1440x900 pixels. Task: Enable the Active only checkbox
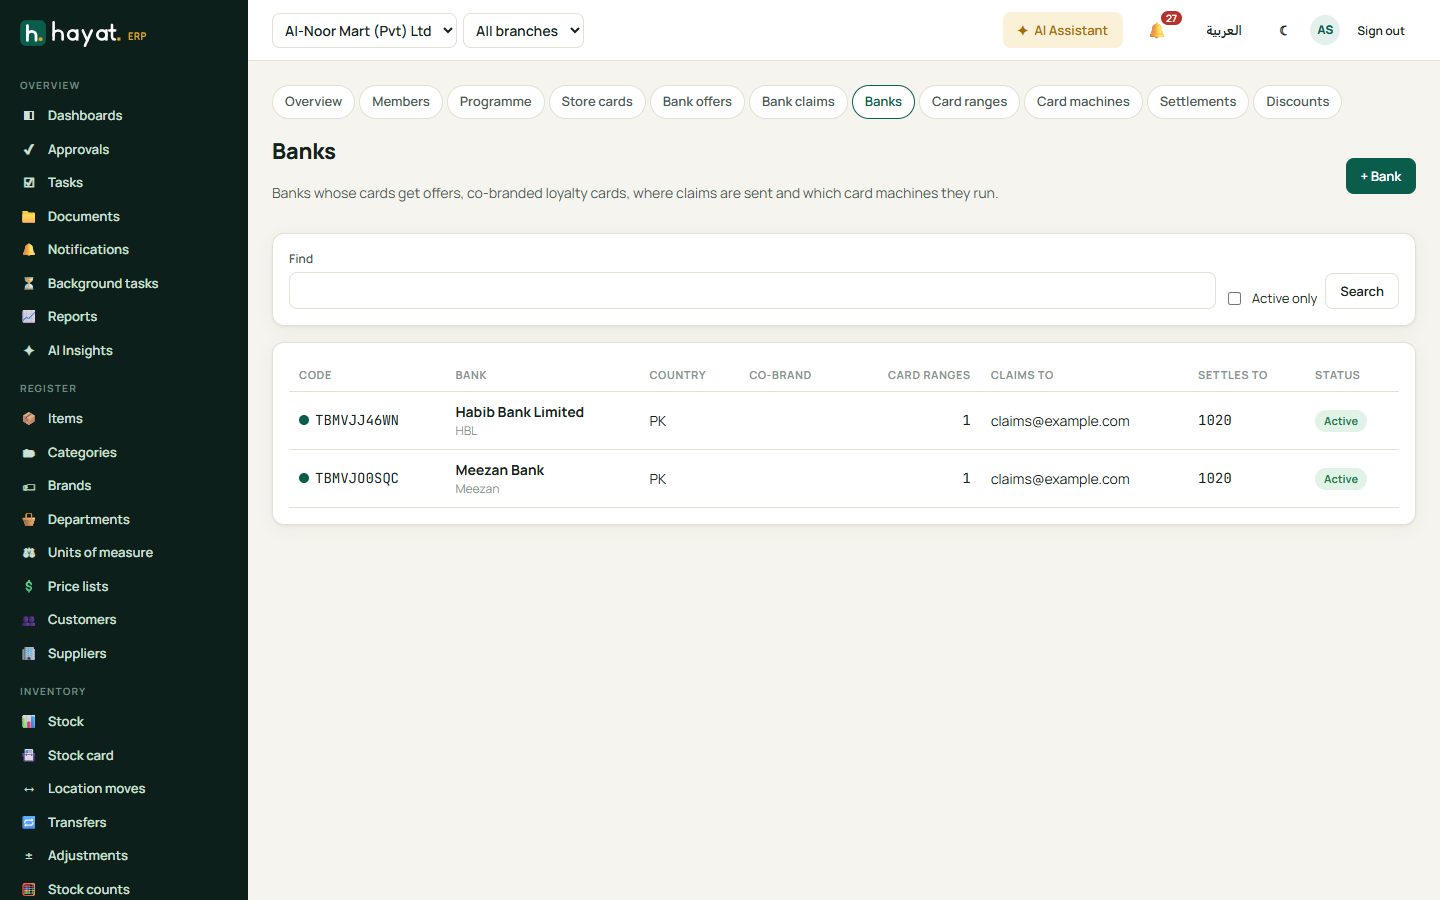(1234, 299)
